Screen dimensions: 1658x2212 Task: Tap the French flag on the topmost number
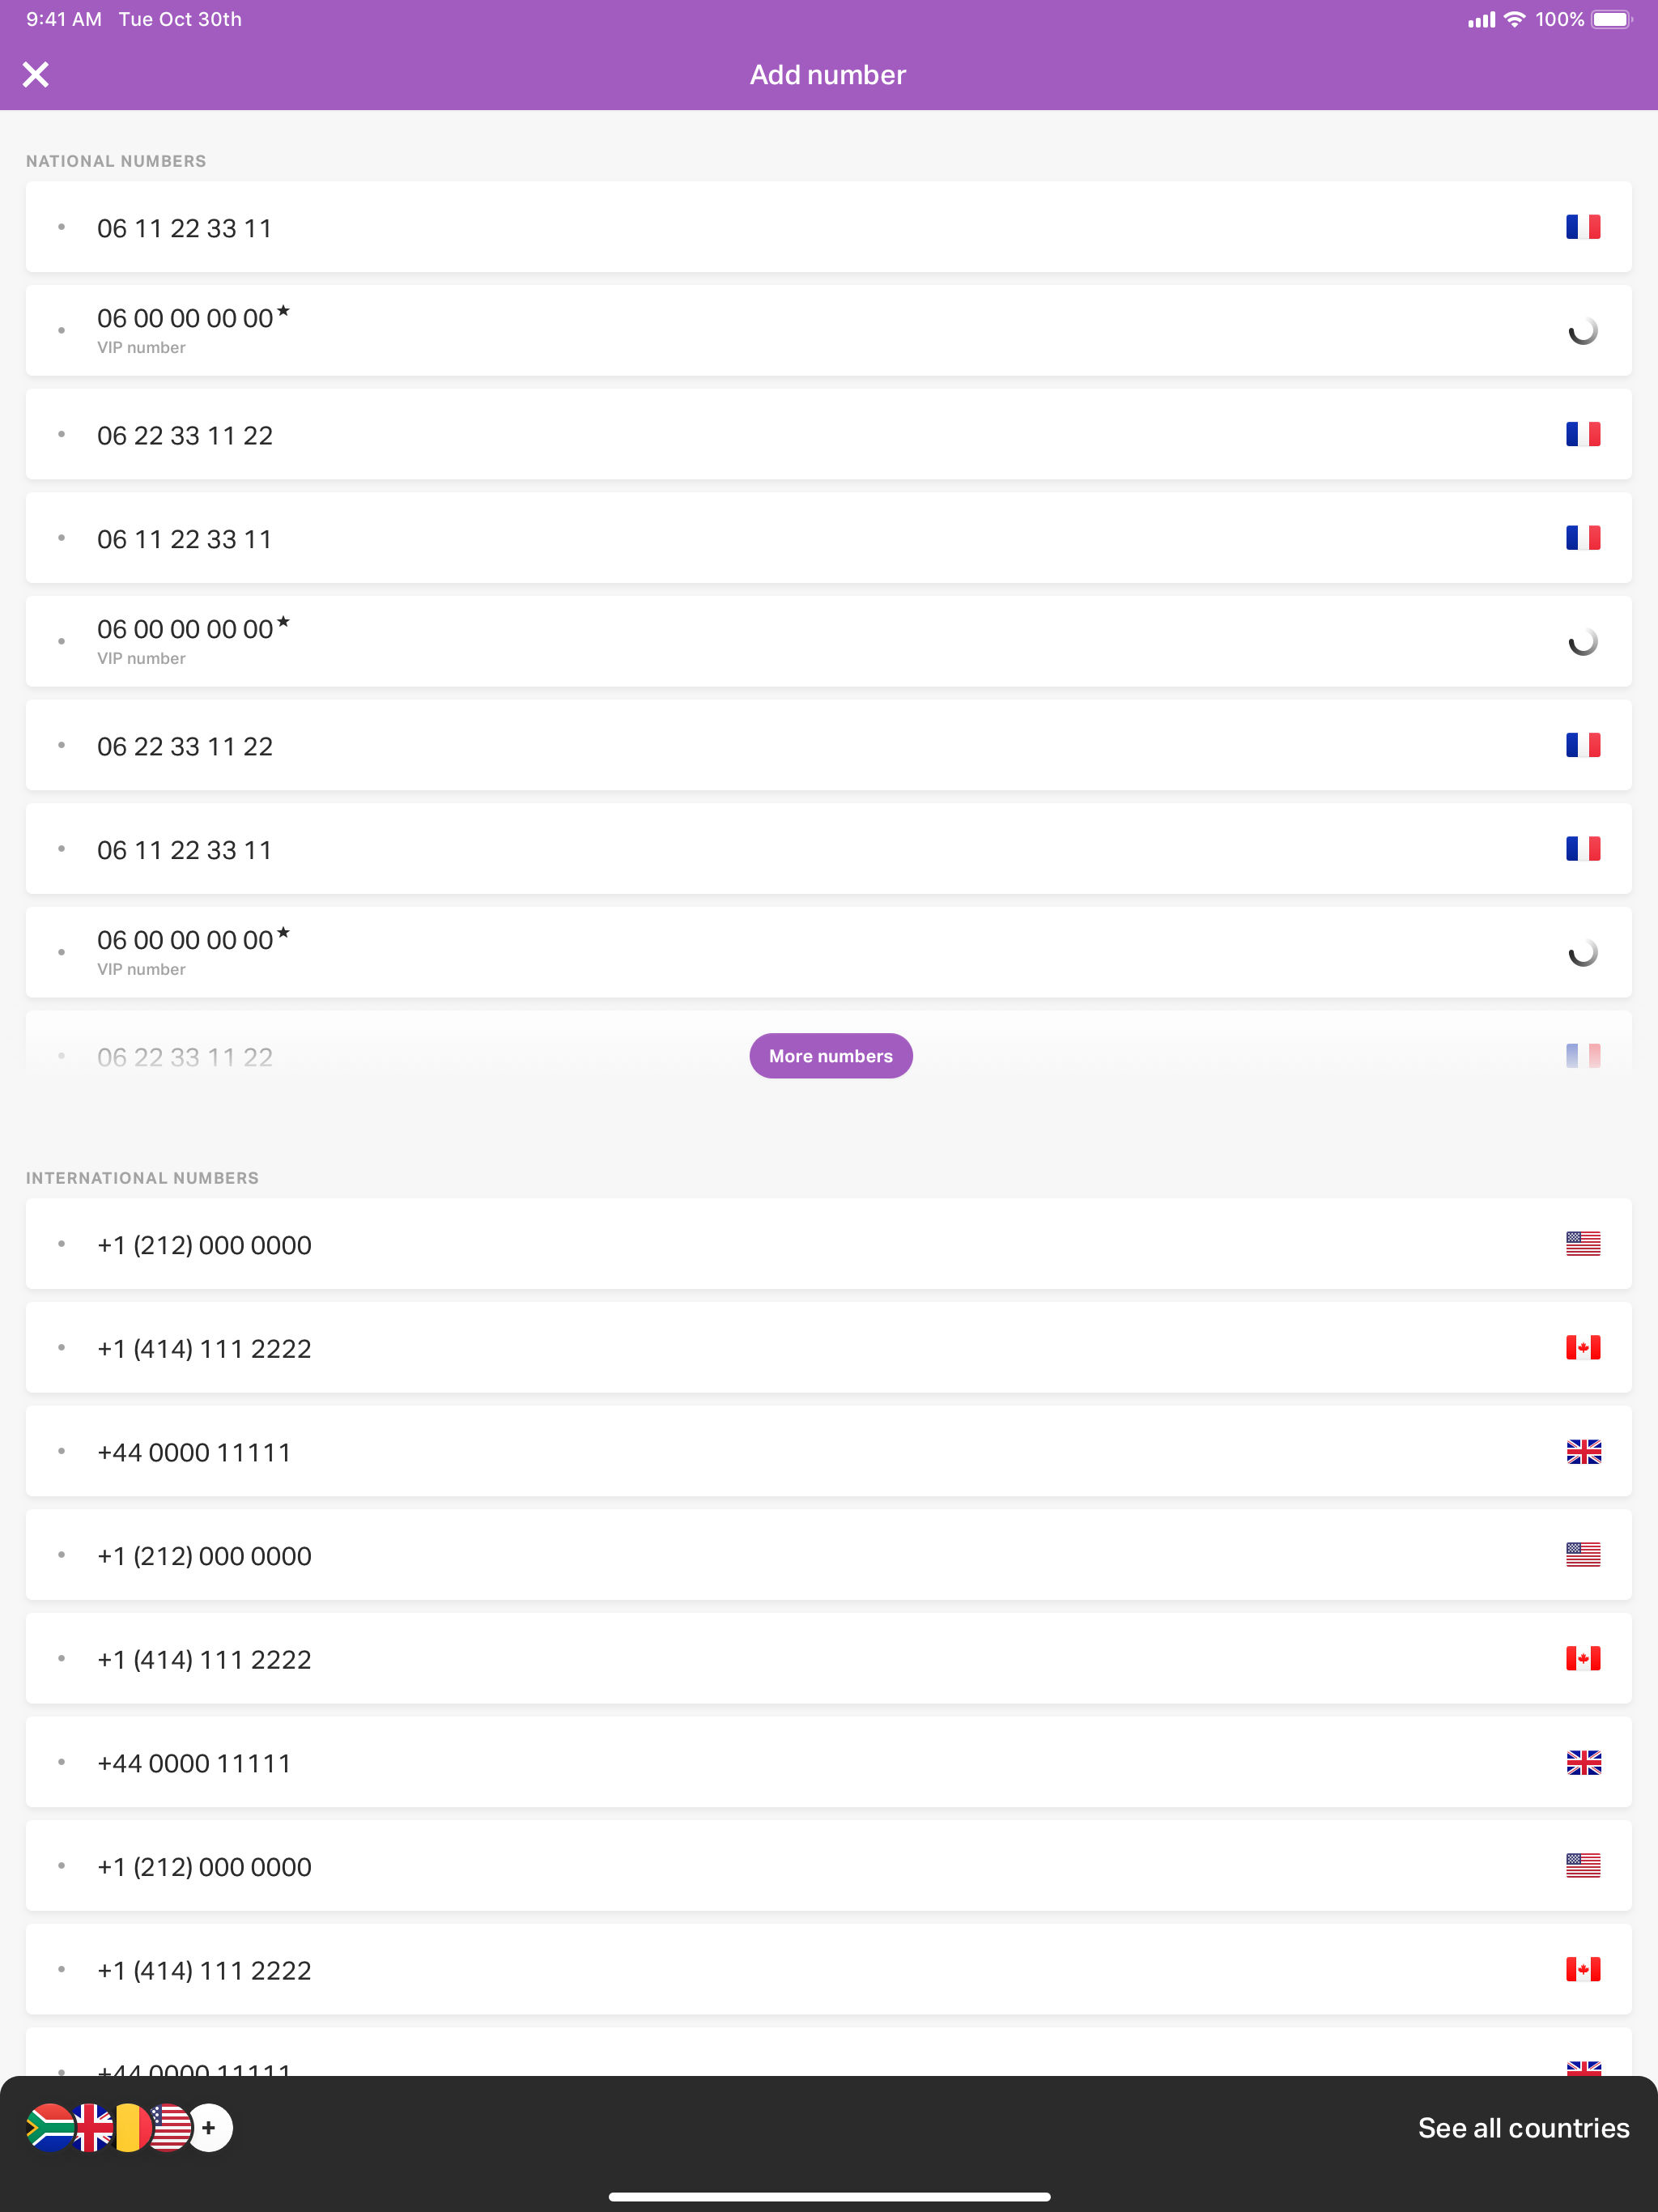pos(1582,227)
